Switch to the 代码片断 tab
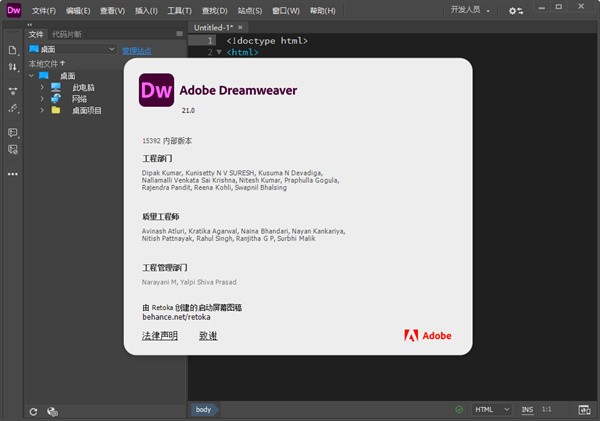The image size is (600, 421). pyautogui.click(x=69, y=34)
